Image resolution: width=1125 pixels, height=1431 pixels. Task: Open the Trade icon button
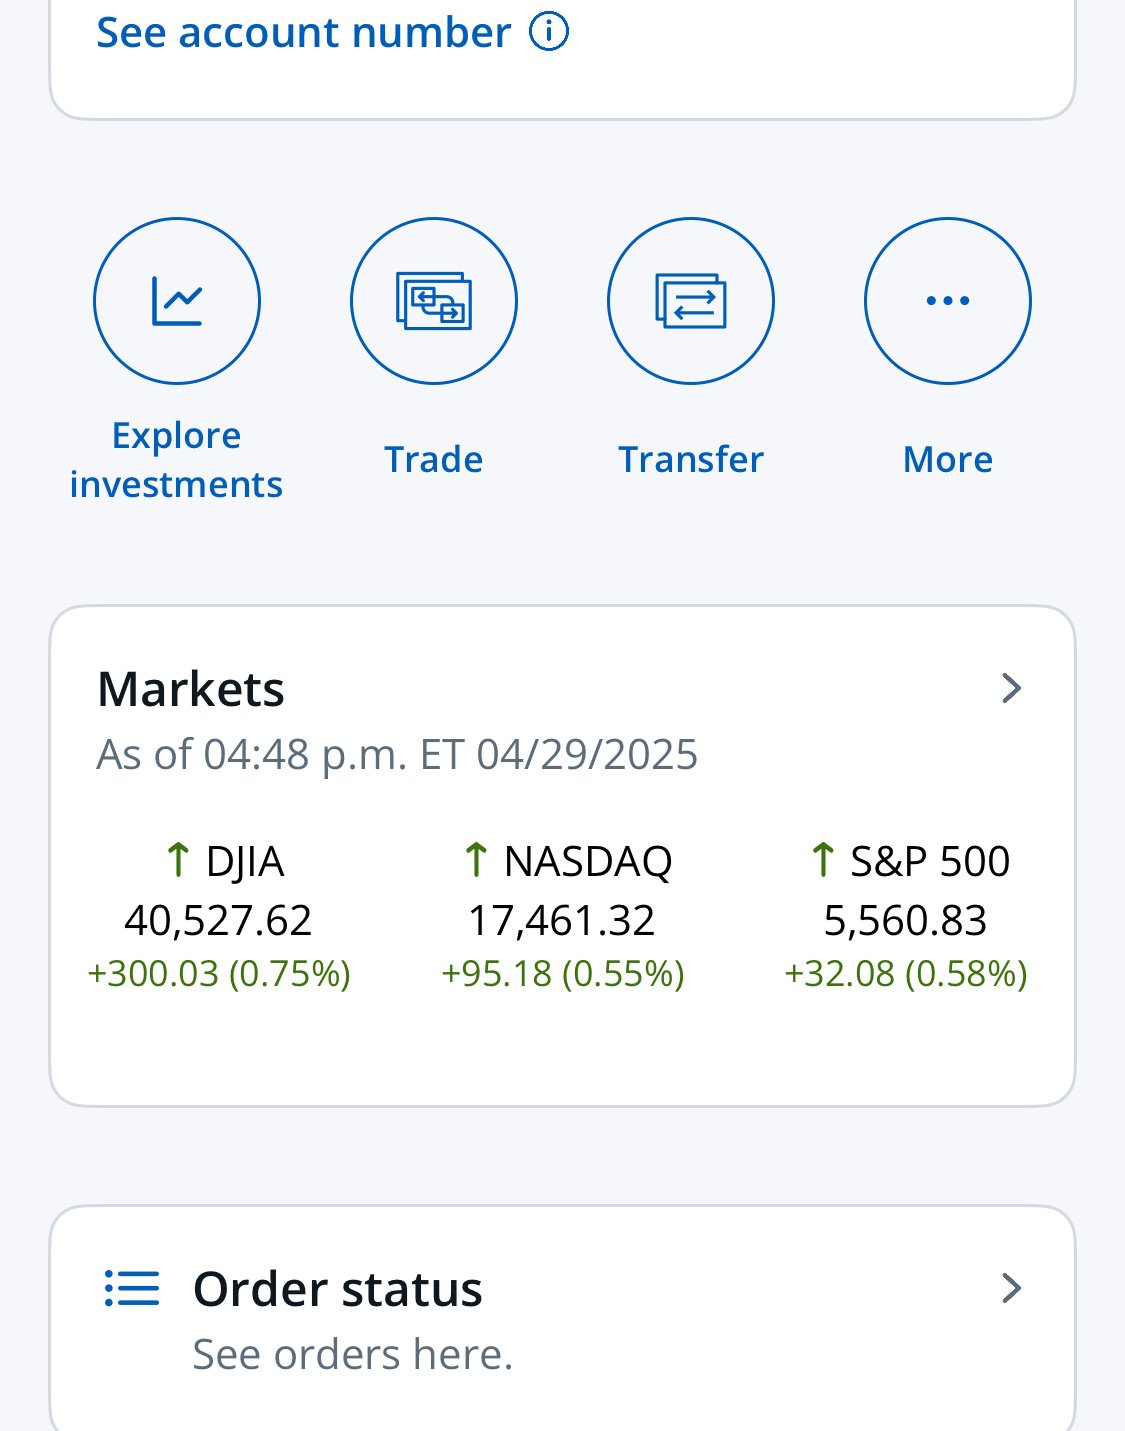pos(434,301)
